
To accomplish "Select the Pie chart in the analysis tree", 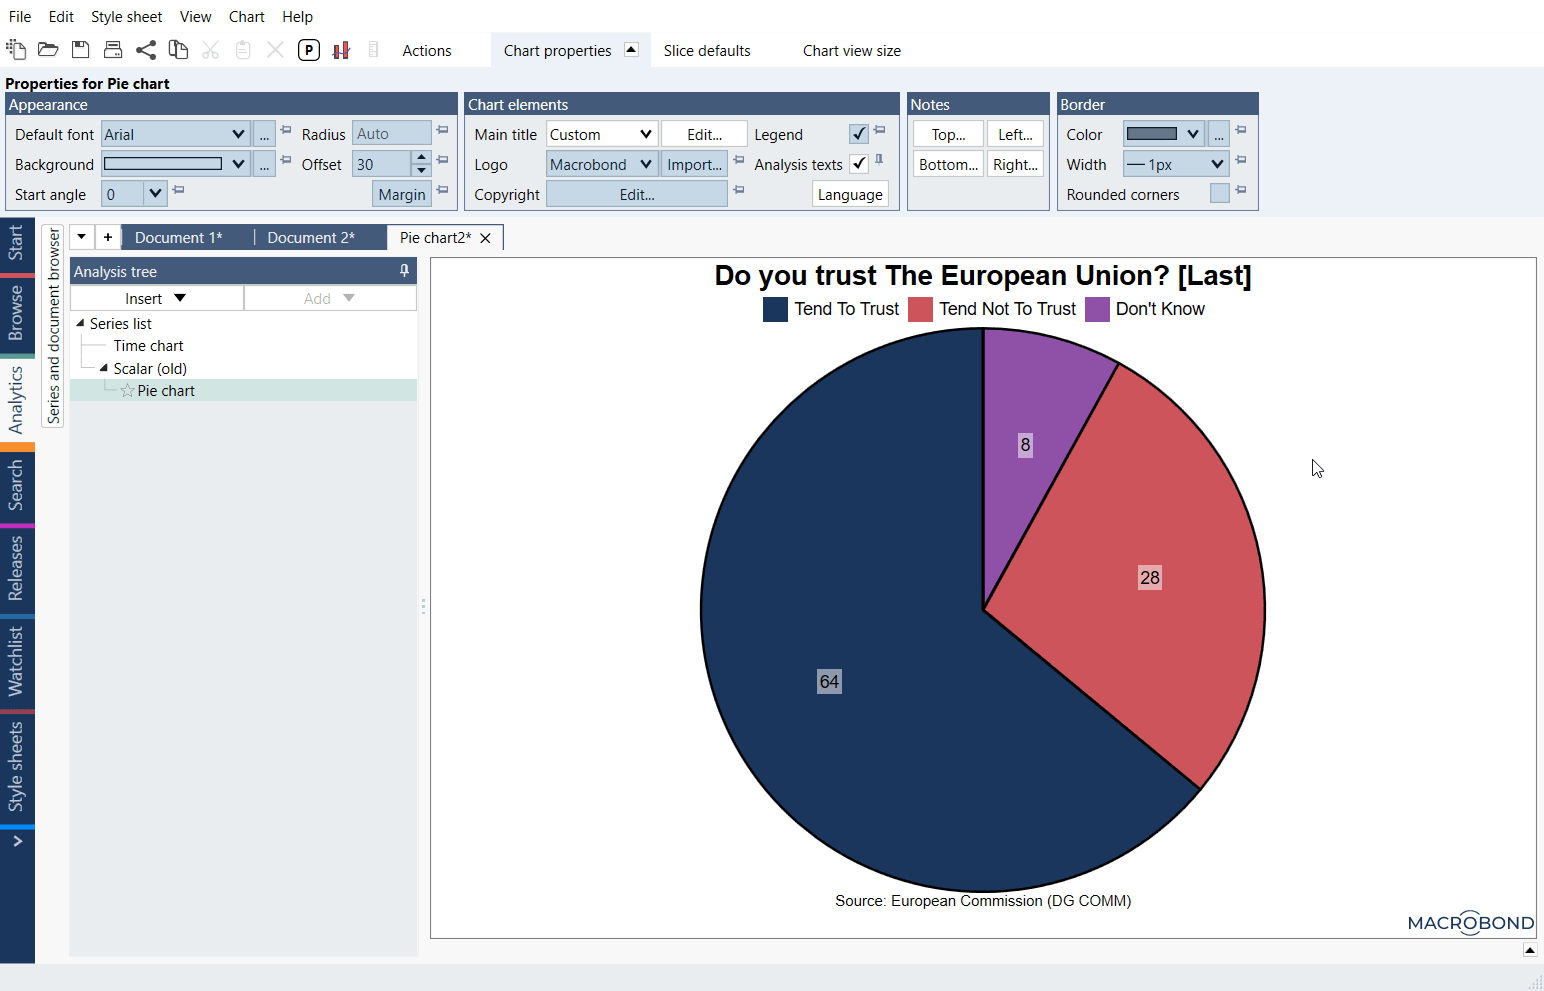I will pyautogui.click(x=166, y=390).
